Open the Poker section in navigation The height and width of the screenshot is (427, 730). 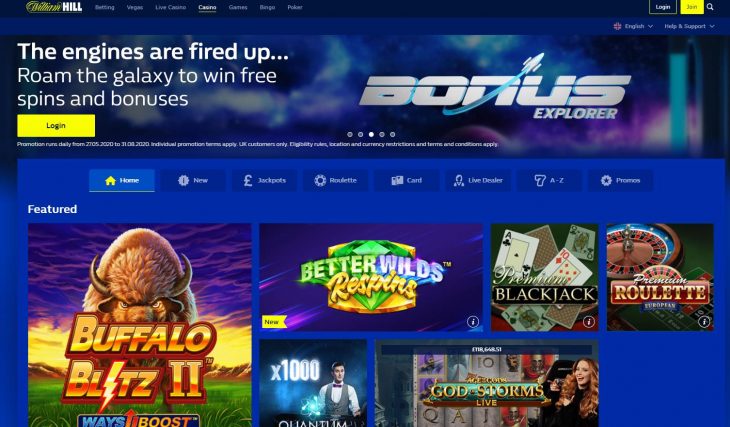(x=295, y=7)
